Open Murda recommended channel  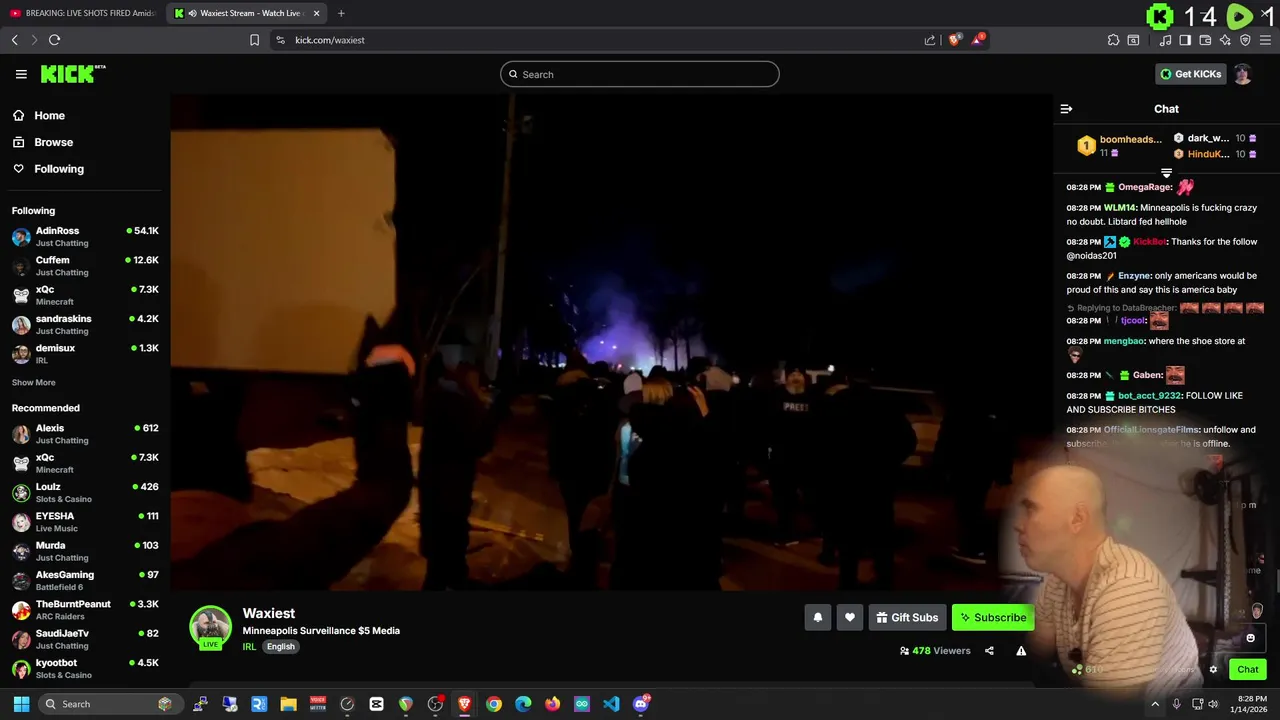[85, 551]
